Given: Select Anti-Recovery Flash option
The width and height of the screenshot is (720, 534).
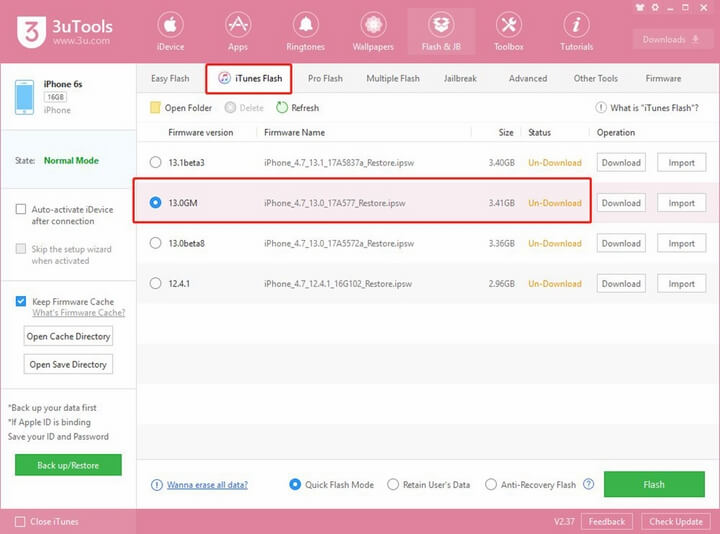Looking at the screenshot, I should click(491, 484).
